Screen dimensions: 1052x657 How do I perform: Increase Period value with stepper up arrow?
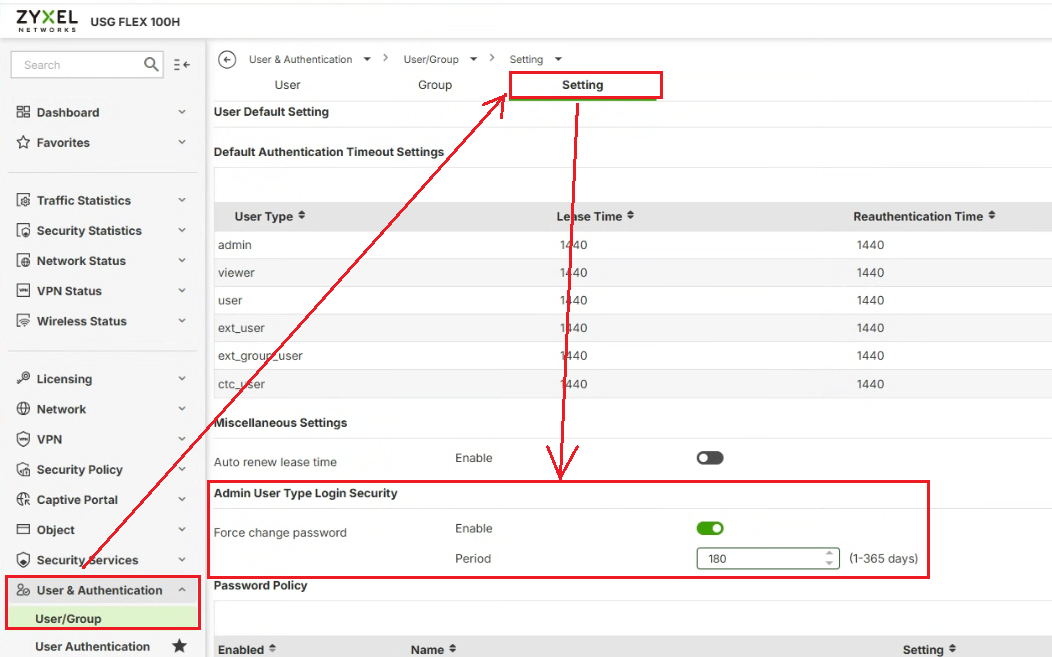[x=829, y=553]
